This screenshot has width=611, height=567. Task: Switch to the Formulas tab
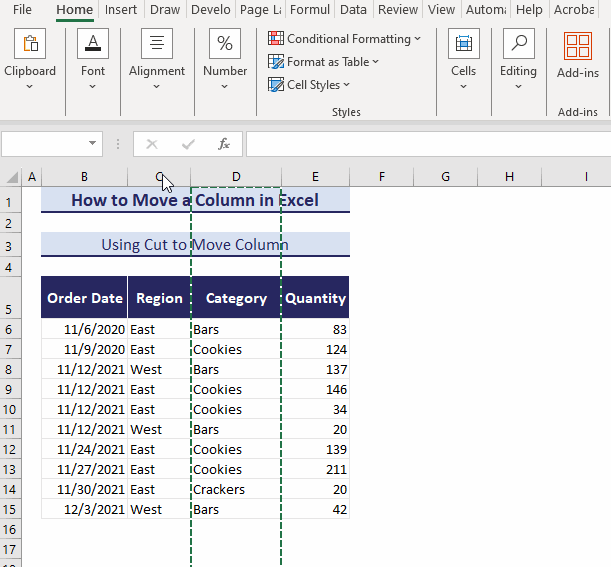(x=310, y=9)
